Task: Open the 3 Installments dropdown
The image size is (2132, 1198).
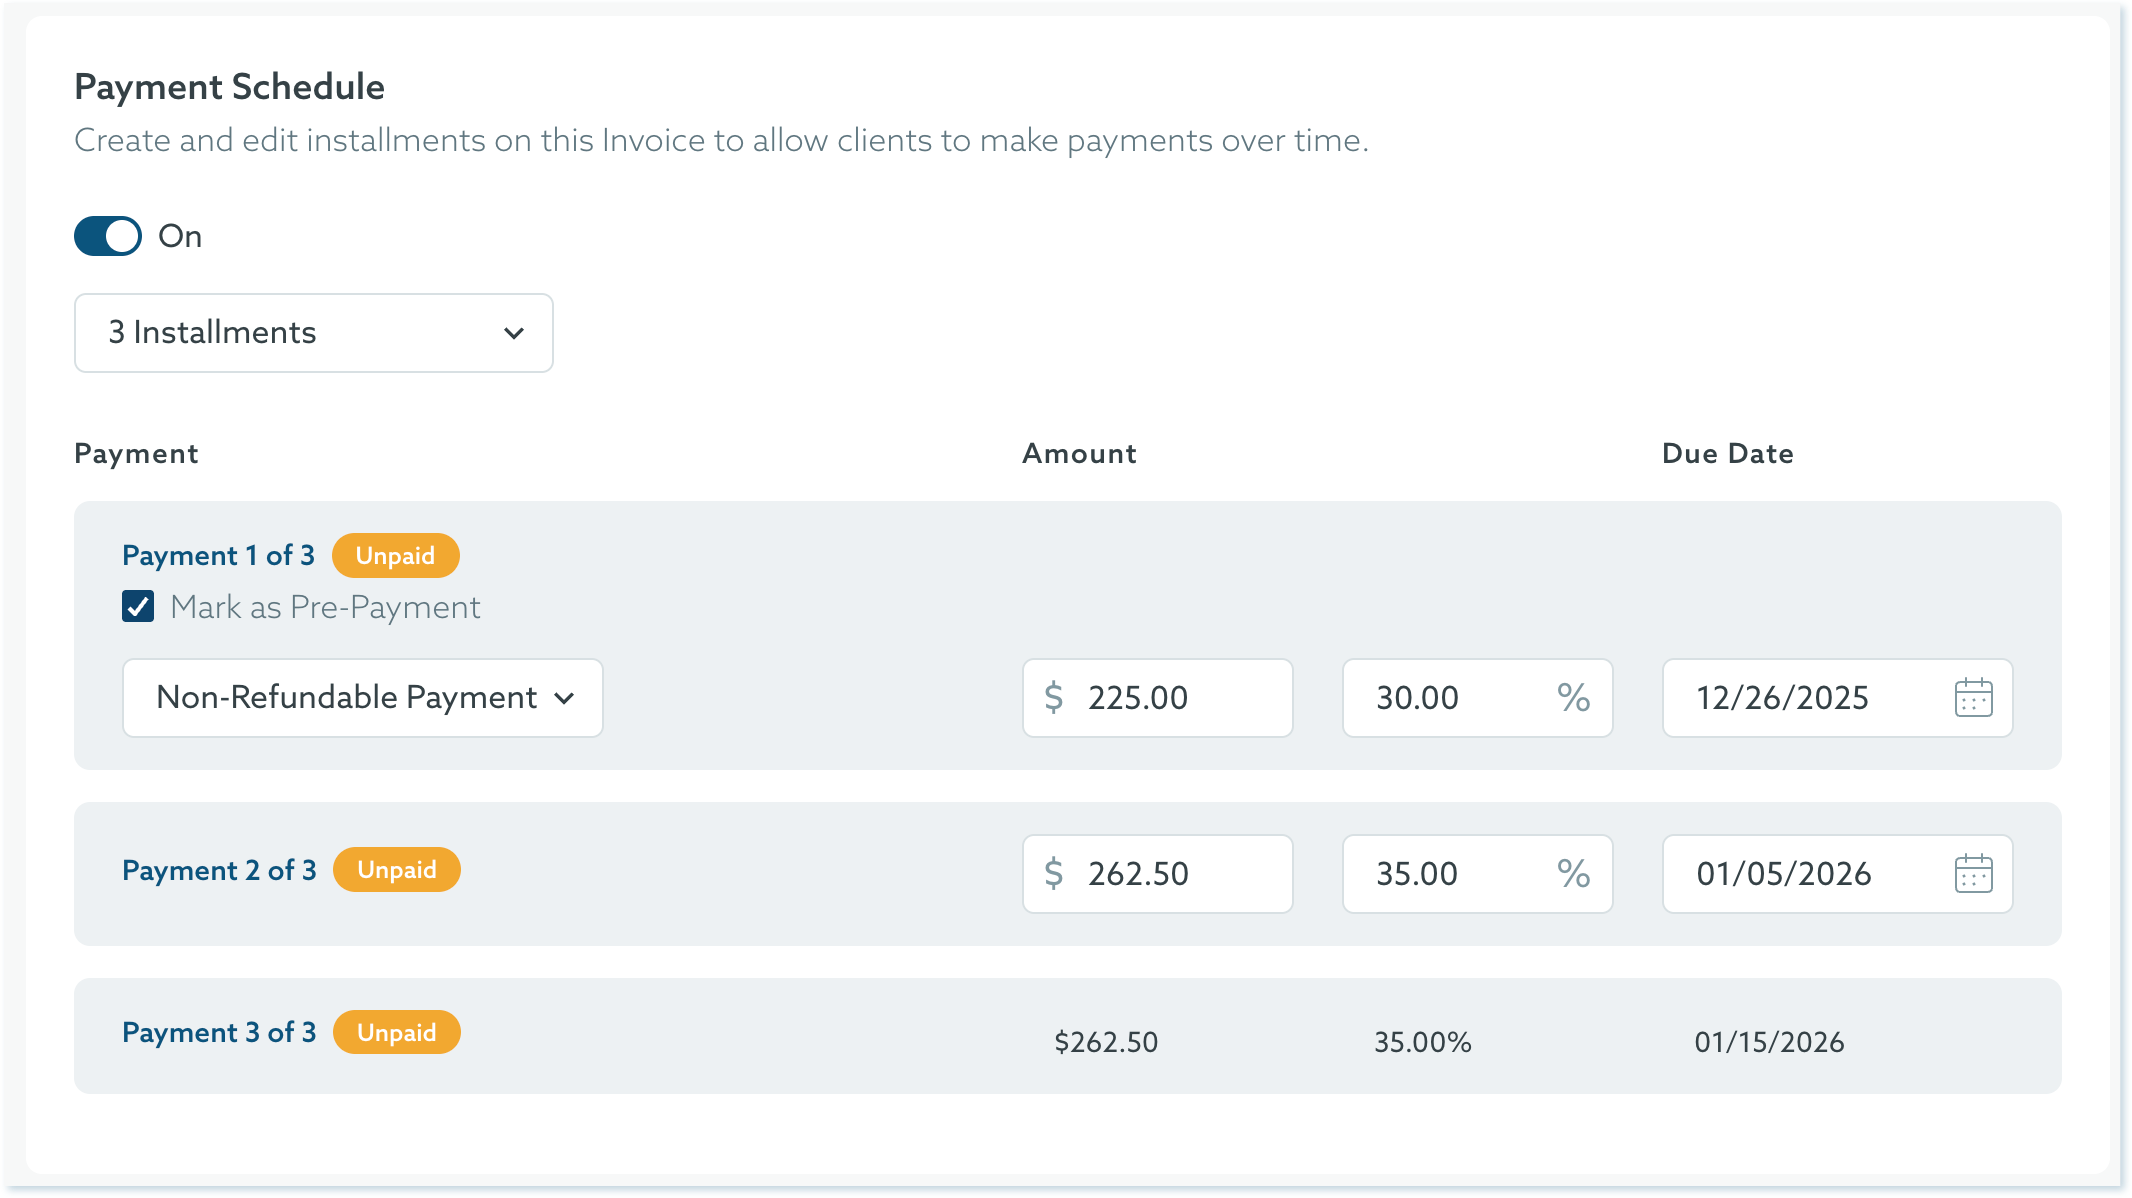Action: pos(313,333)
